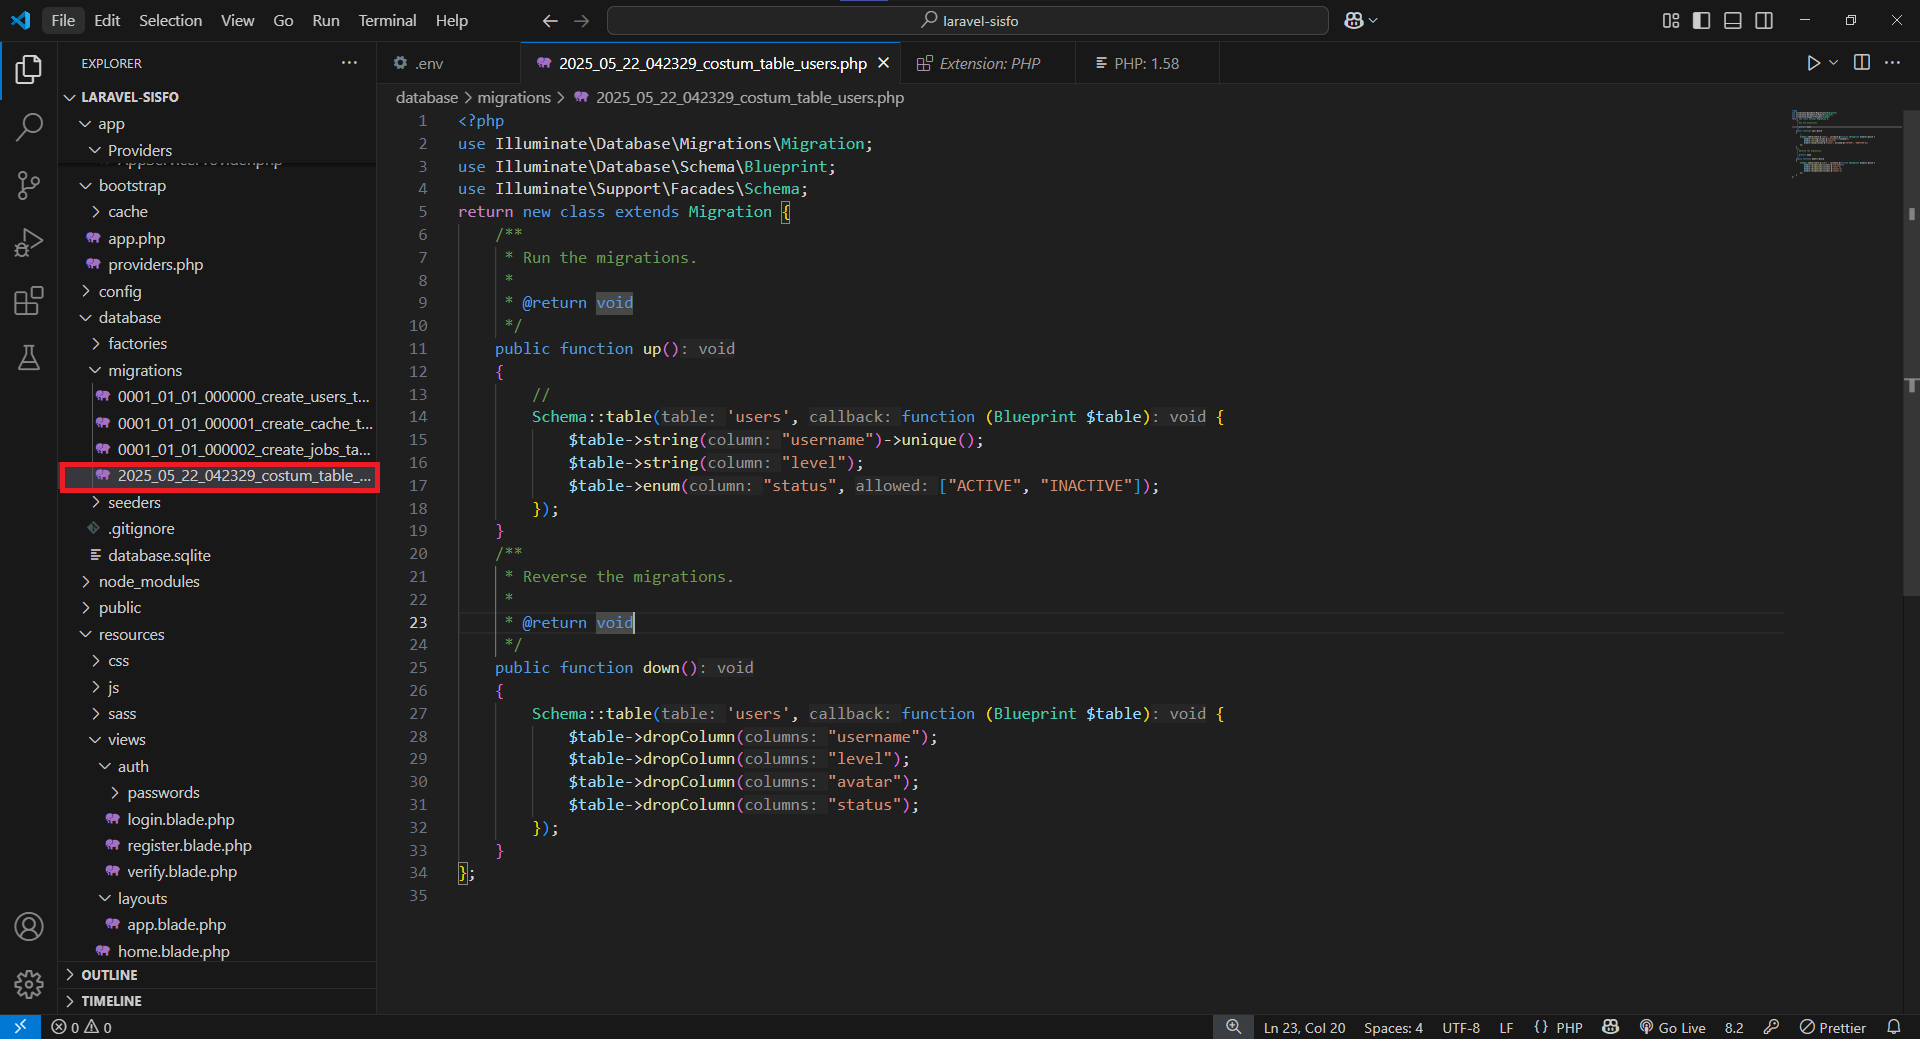
Task: Split the editor to the right
Action: 1861,62
